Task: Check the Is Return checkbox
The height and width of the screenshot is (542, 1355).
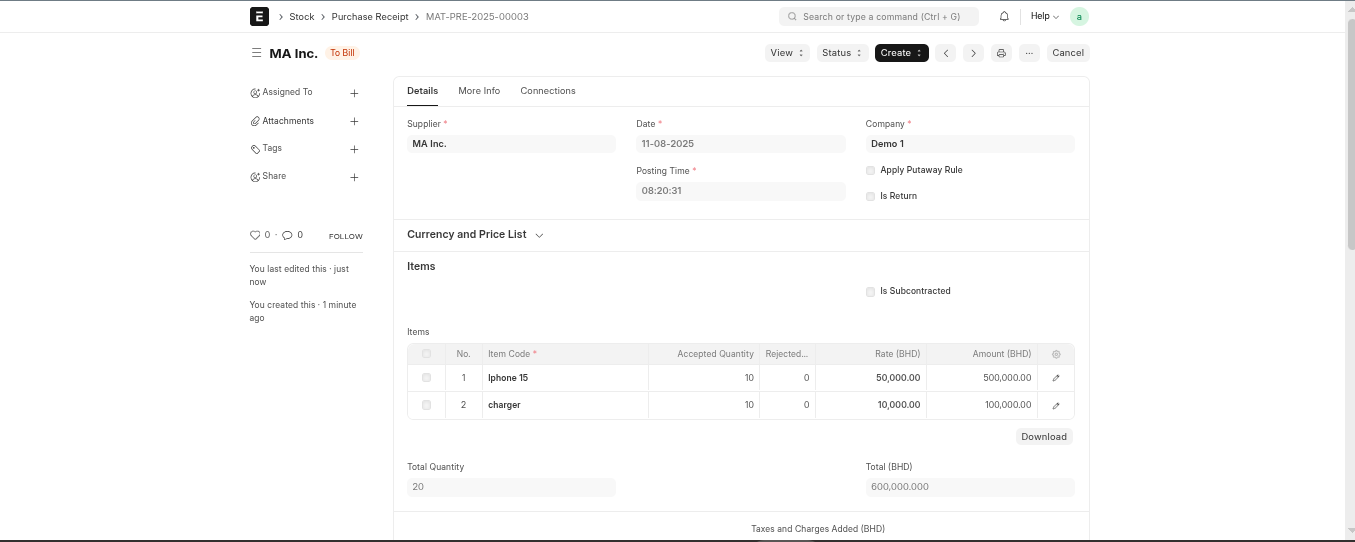Action: click(x=870, y=197)
